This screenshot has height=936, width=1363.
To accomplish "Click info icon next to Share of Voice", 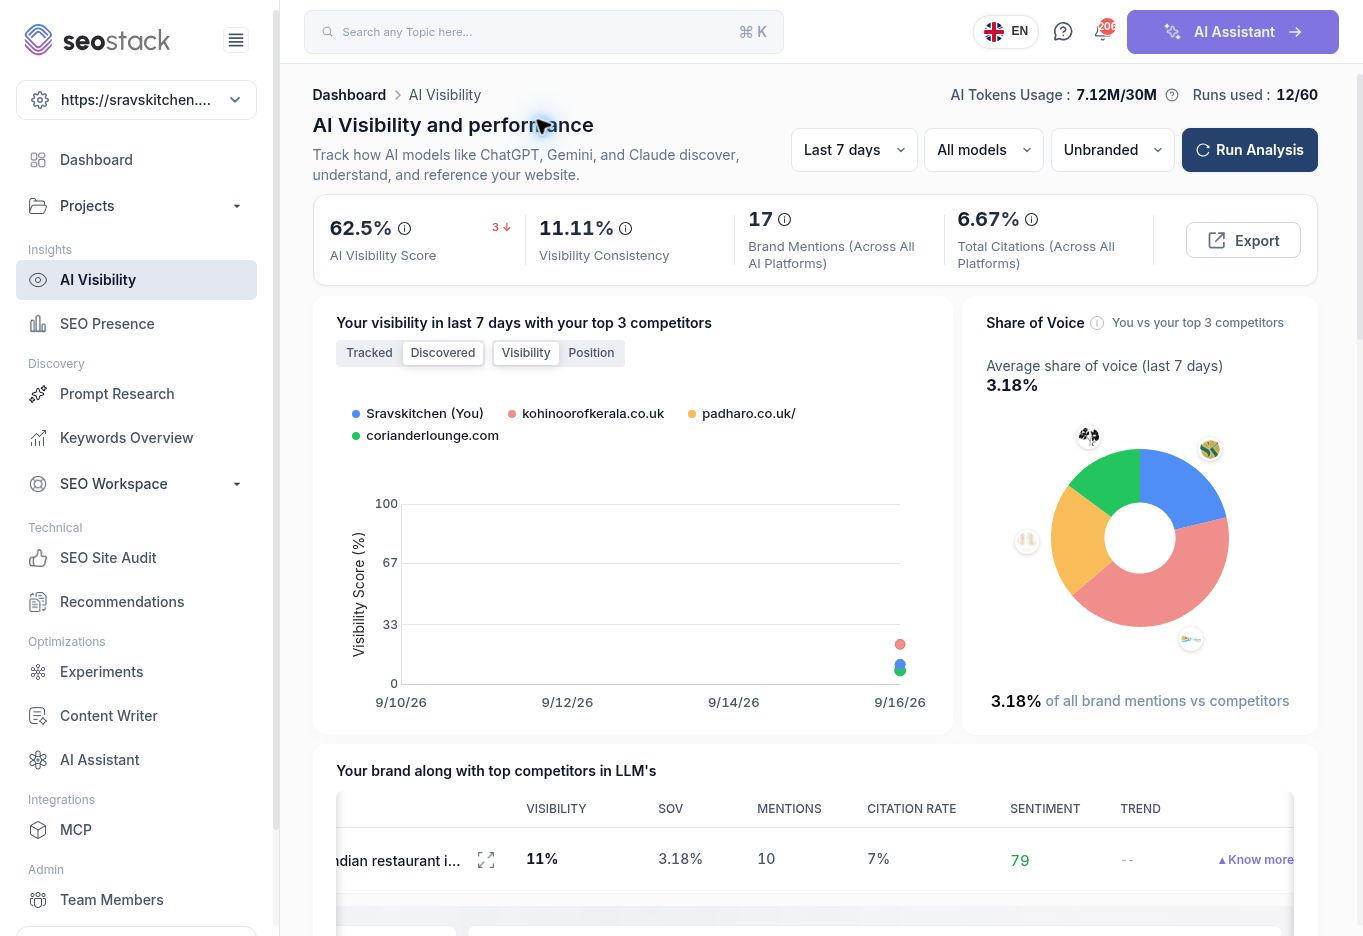I will pyautogui.click(x=1097, y=323).
